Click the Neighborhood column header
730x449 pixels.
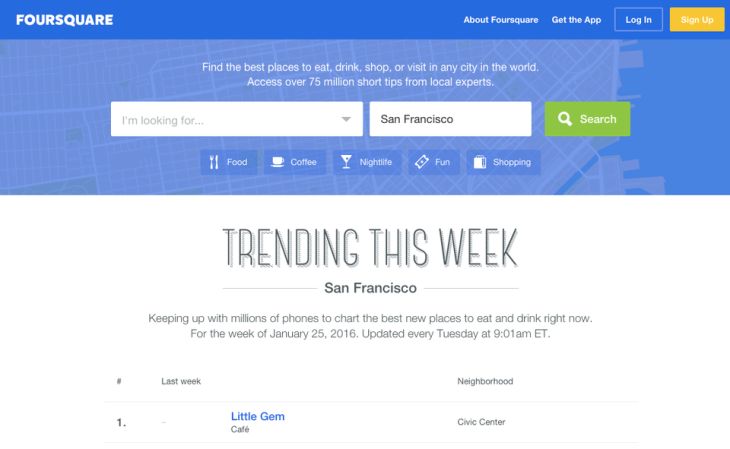point(485,381)
